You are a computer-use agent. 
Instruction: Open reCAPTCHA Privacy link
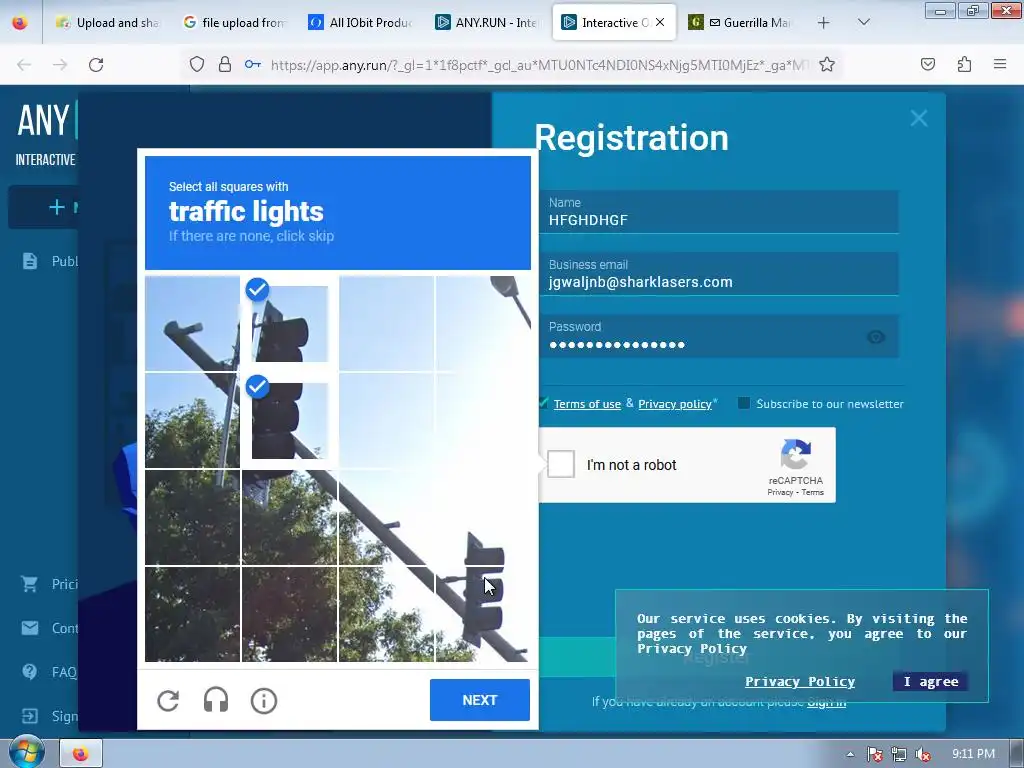tap(780, 492)
